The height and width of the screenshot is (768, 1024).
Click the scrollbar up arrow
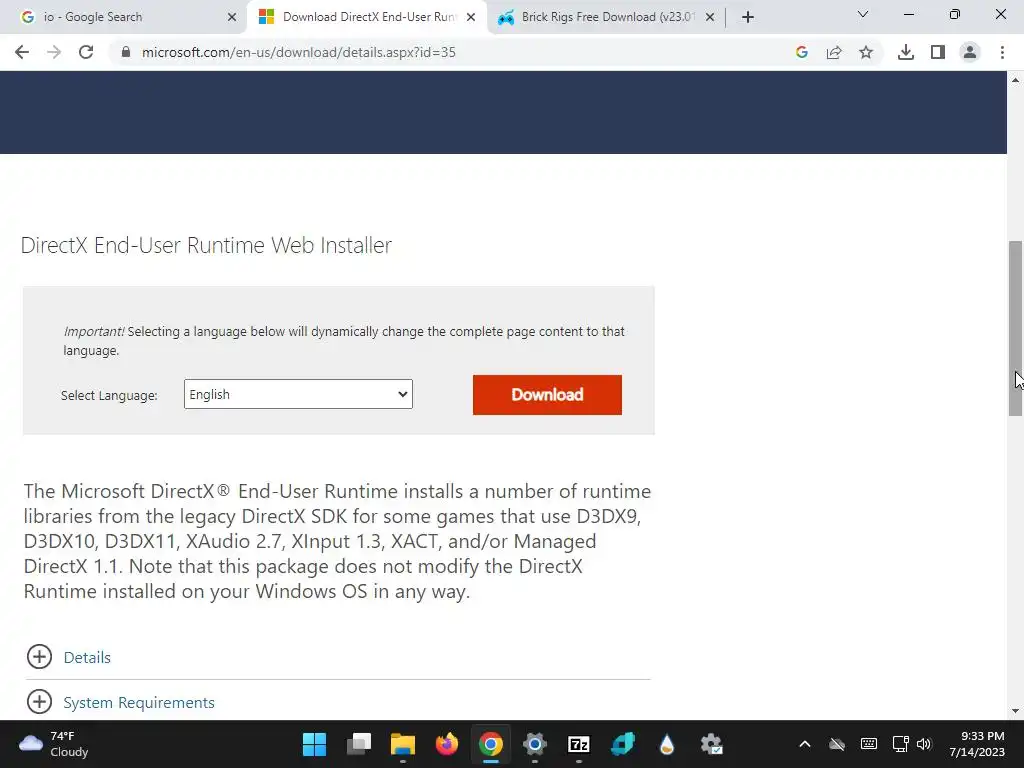(x=1015, y=80)
